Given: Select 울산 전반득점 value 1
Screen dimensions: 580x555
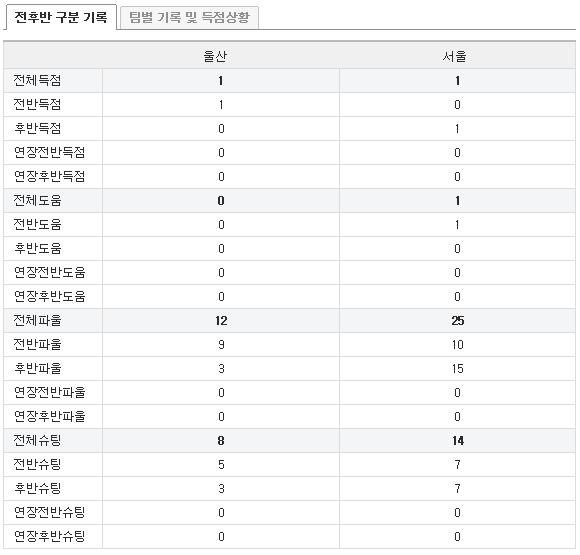Looking at the screenshot, I should pos(221,104).
